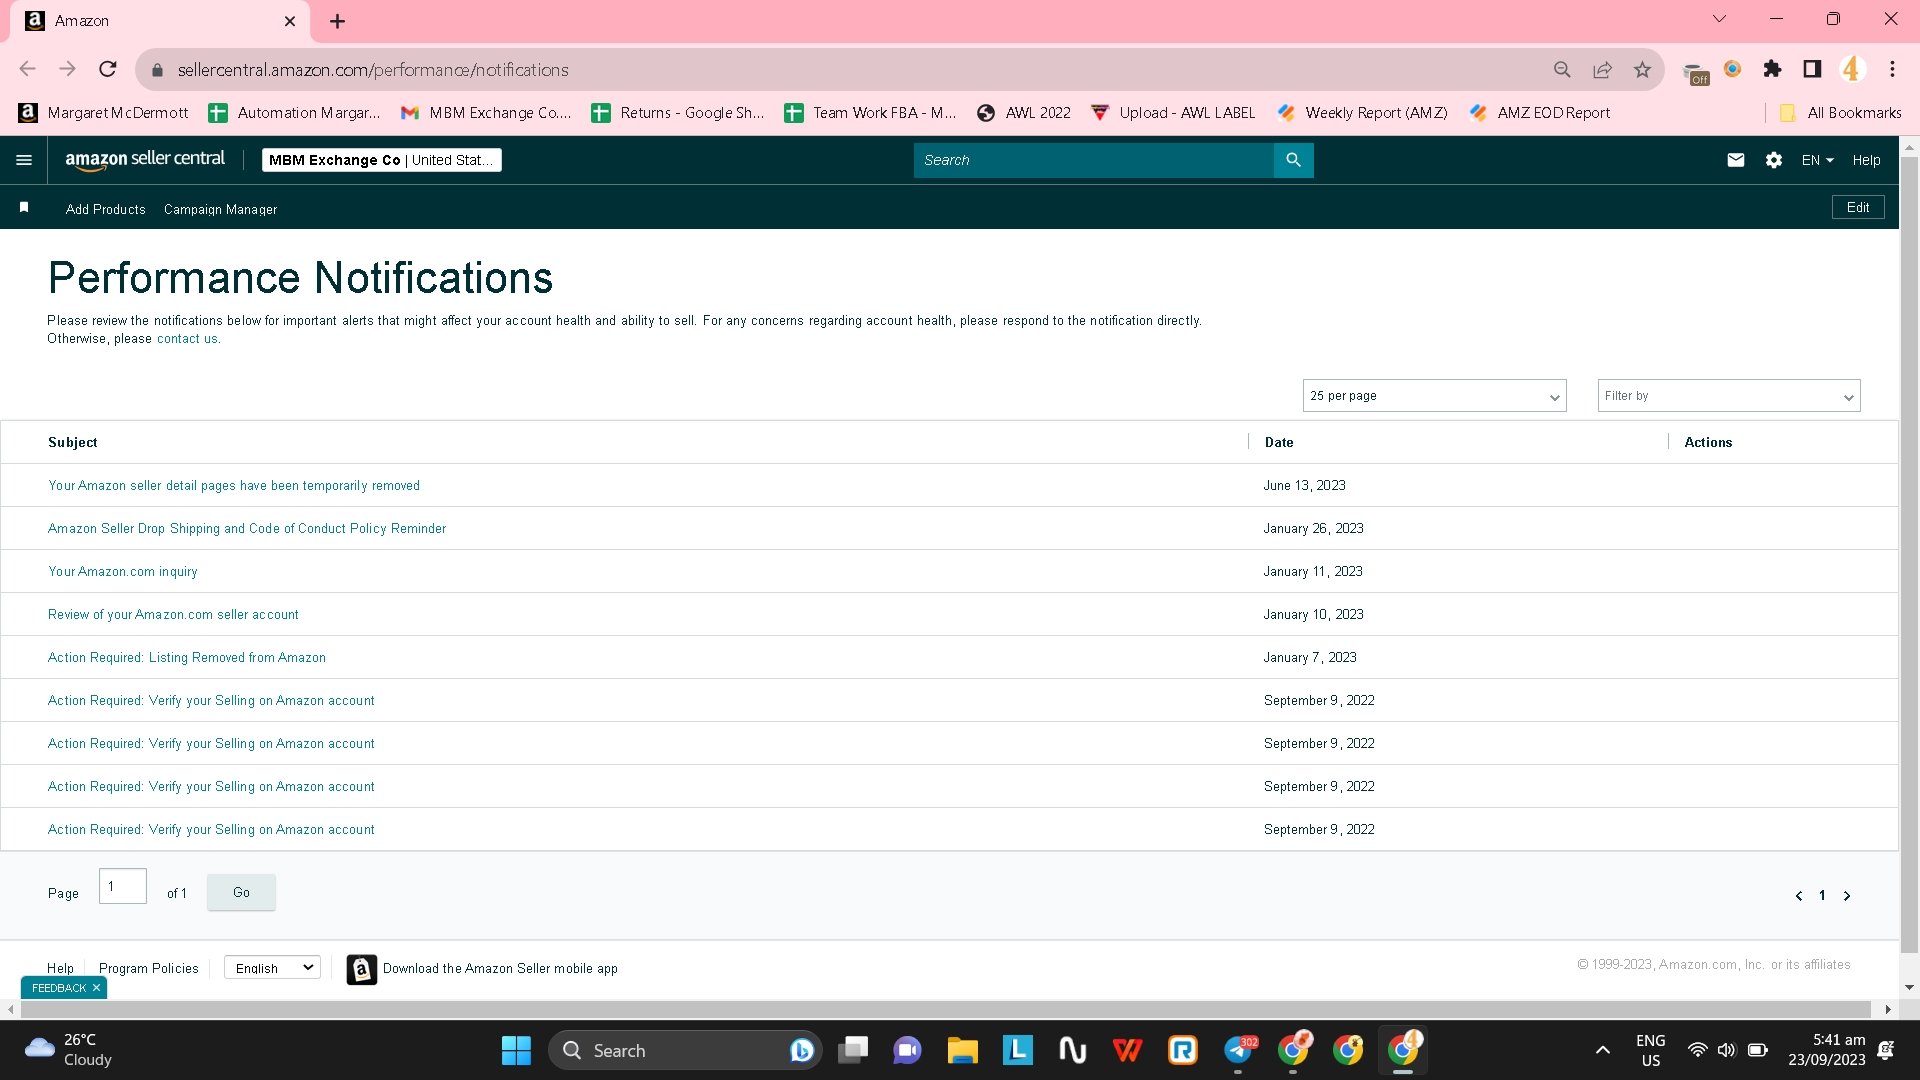Viewport: 1920px width, 1080px height.
Task: Open the ENG US language indicator
Action: pyautogui.click(x=1650, y=1050)
